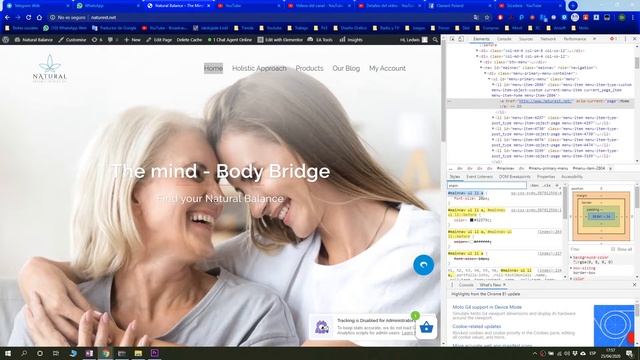Click the browser forward arrow
The image size is (640, 360).
point(18,18)
